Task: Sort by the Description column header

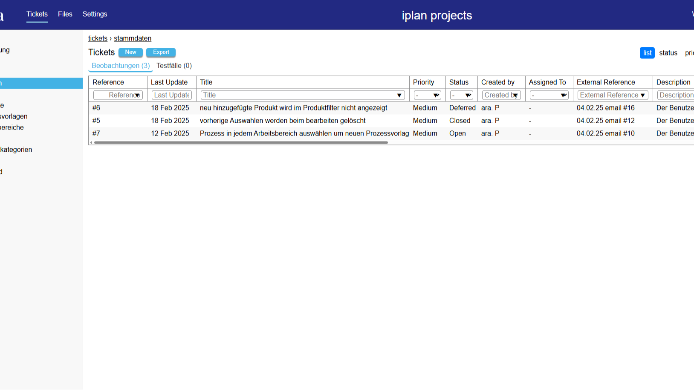Action: [673, 82]
